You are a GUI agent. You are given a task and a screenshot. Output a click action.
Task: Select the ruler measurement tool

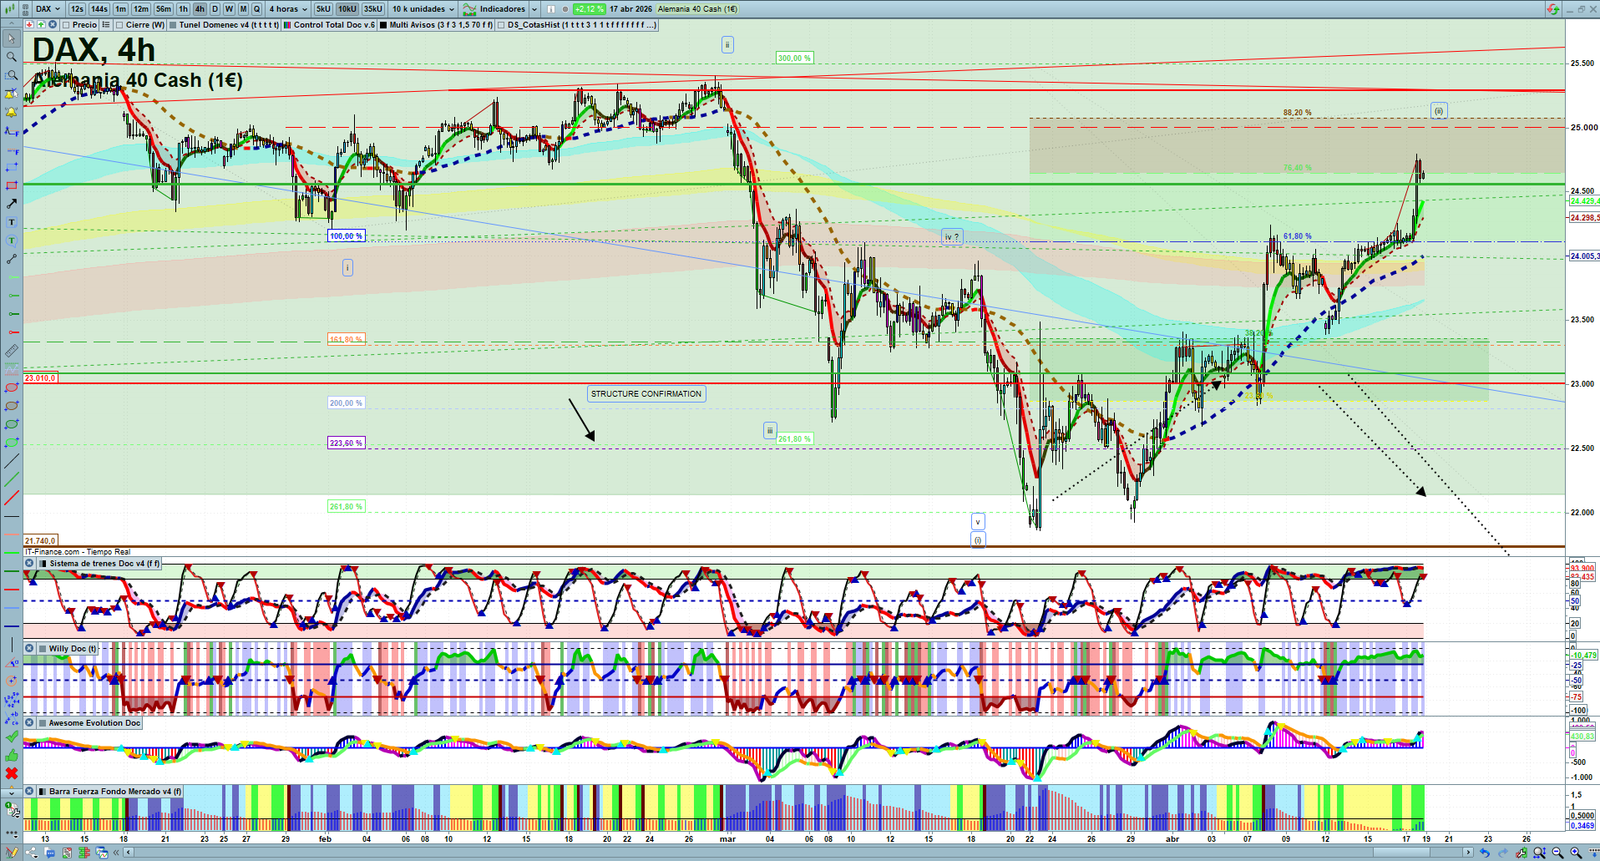point(11,351)
